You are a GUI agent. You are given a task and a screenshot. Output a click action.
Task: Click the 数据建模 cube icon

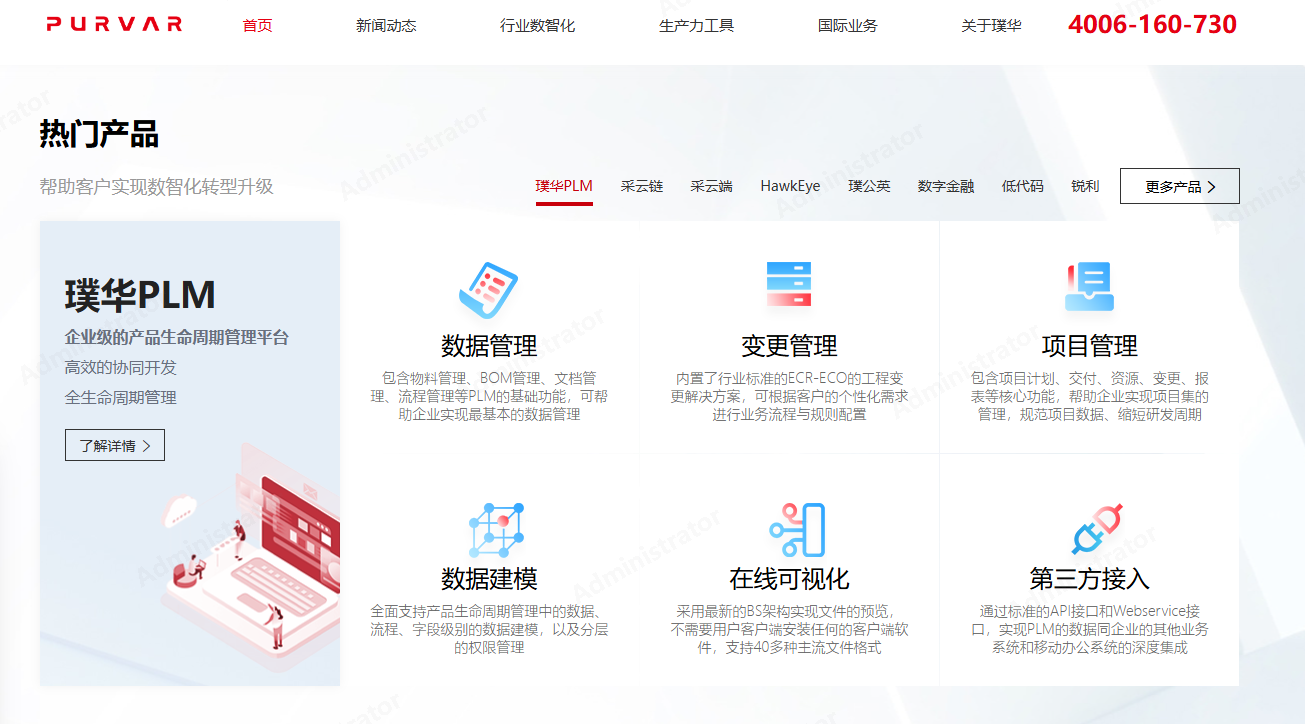pos(496,530)
